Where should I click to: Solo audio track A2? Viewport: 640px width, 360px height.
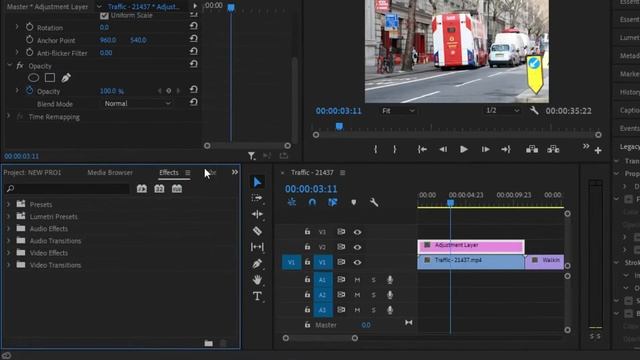point(373,295)
